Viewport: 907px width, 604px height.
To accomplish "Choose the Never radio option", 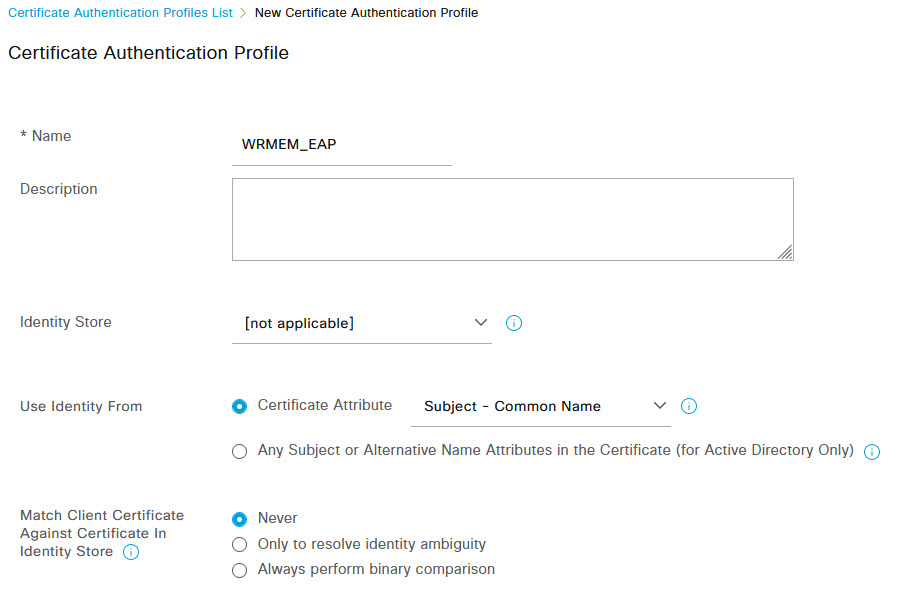I will tap(239, 519).
